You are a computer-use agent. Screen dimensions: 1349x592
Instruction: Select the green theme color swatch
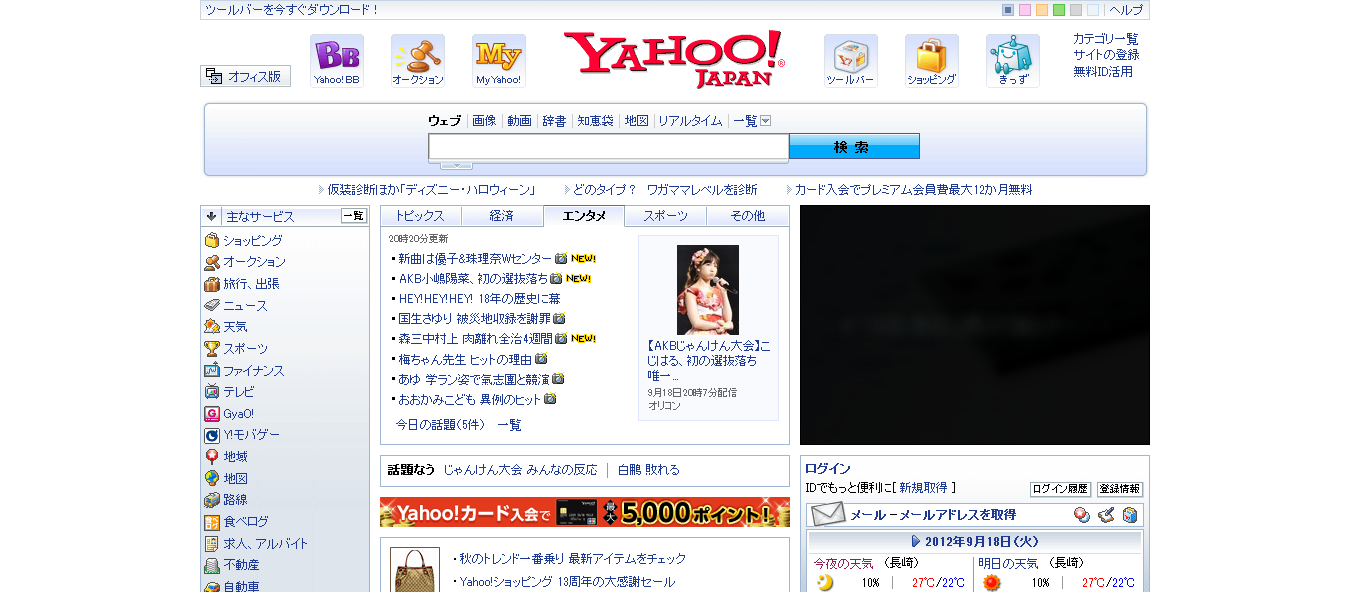pyautogui.click(x=1059, y=10)
